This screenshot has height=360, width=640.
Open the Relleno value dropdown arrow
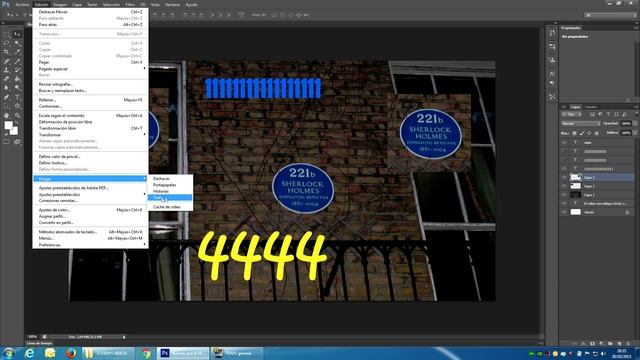coord(635,133)
